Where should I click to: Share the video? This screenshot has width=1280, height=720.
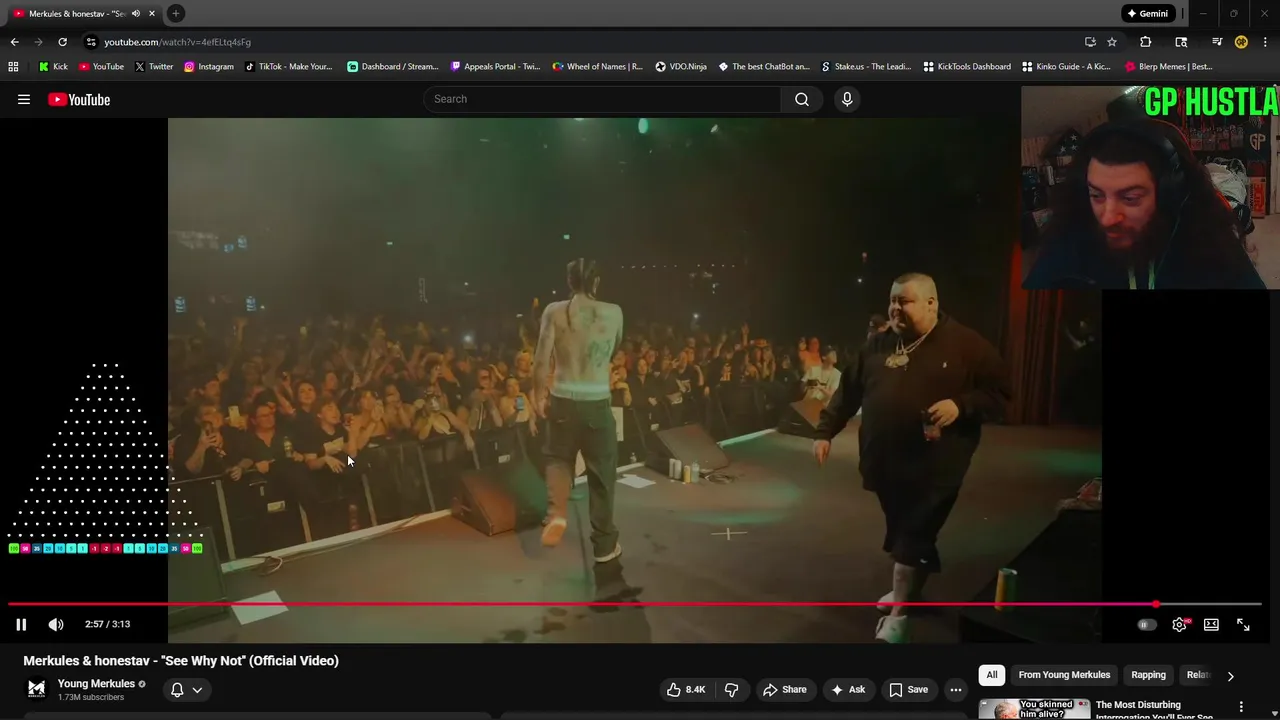(785, 689)
